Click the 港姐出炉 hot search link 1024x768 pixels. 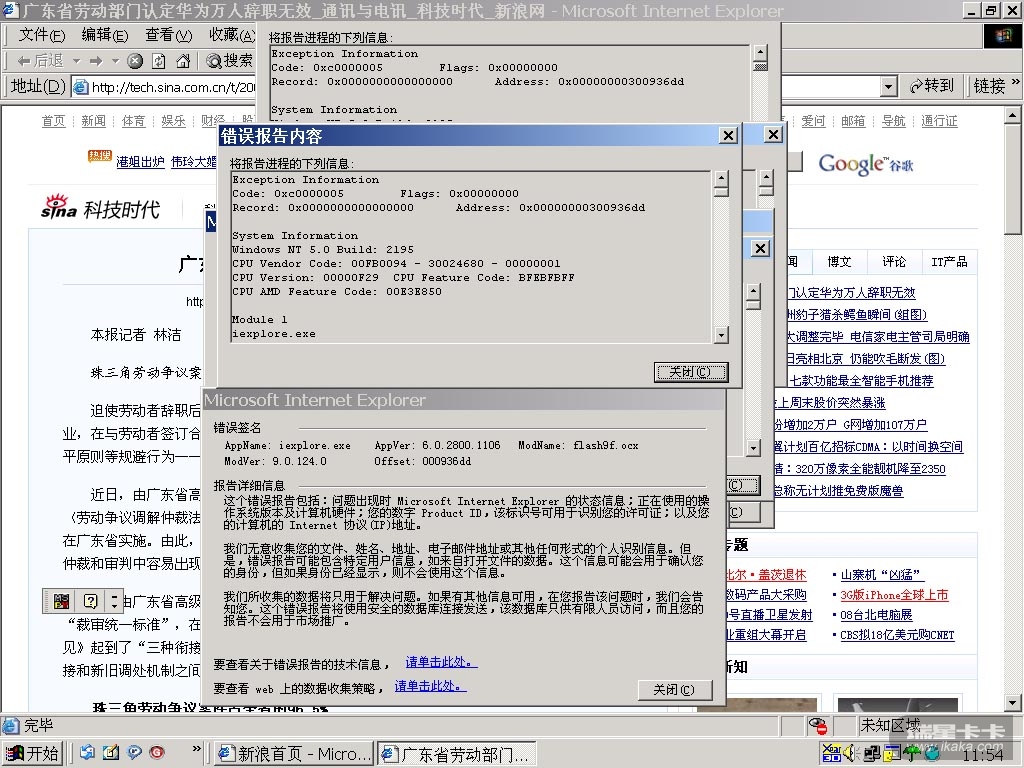point(140,161)
